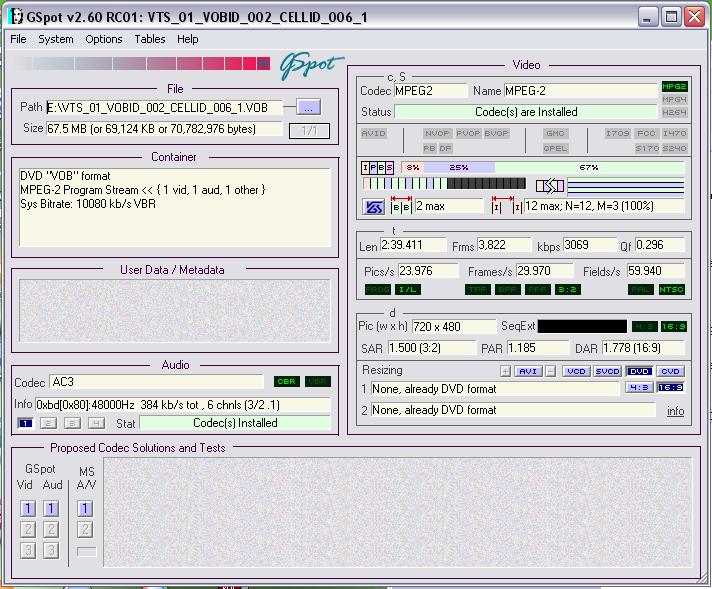Click the minus button beside AVI
712x589 pixels.
click(x=550, y=371)
